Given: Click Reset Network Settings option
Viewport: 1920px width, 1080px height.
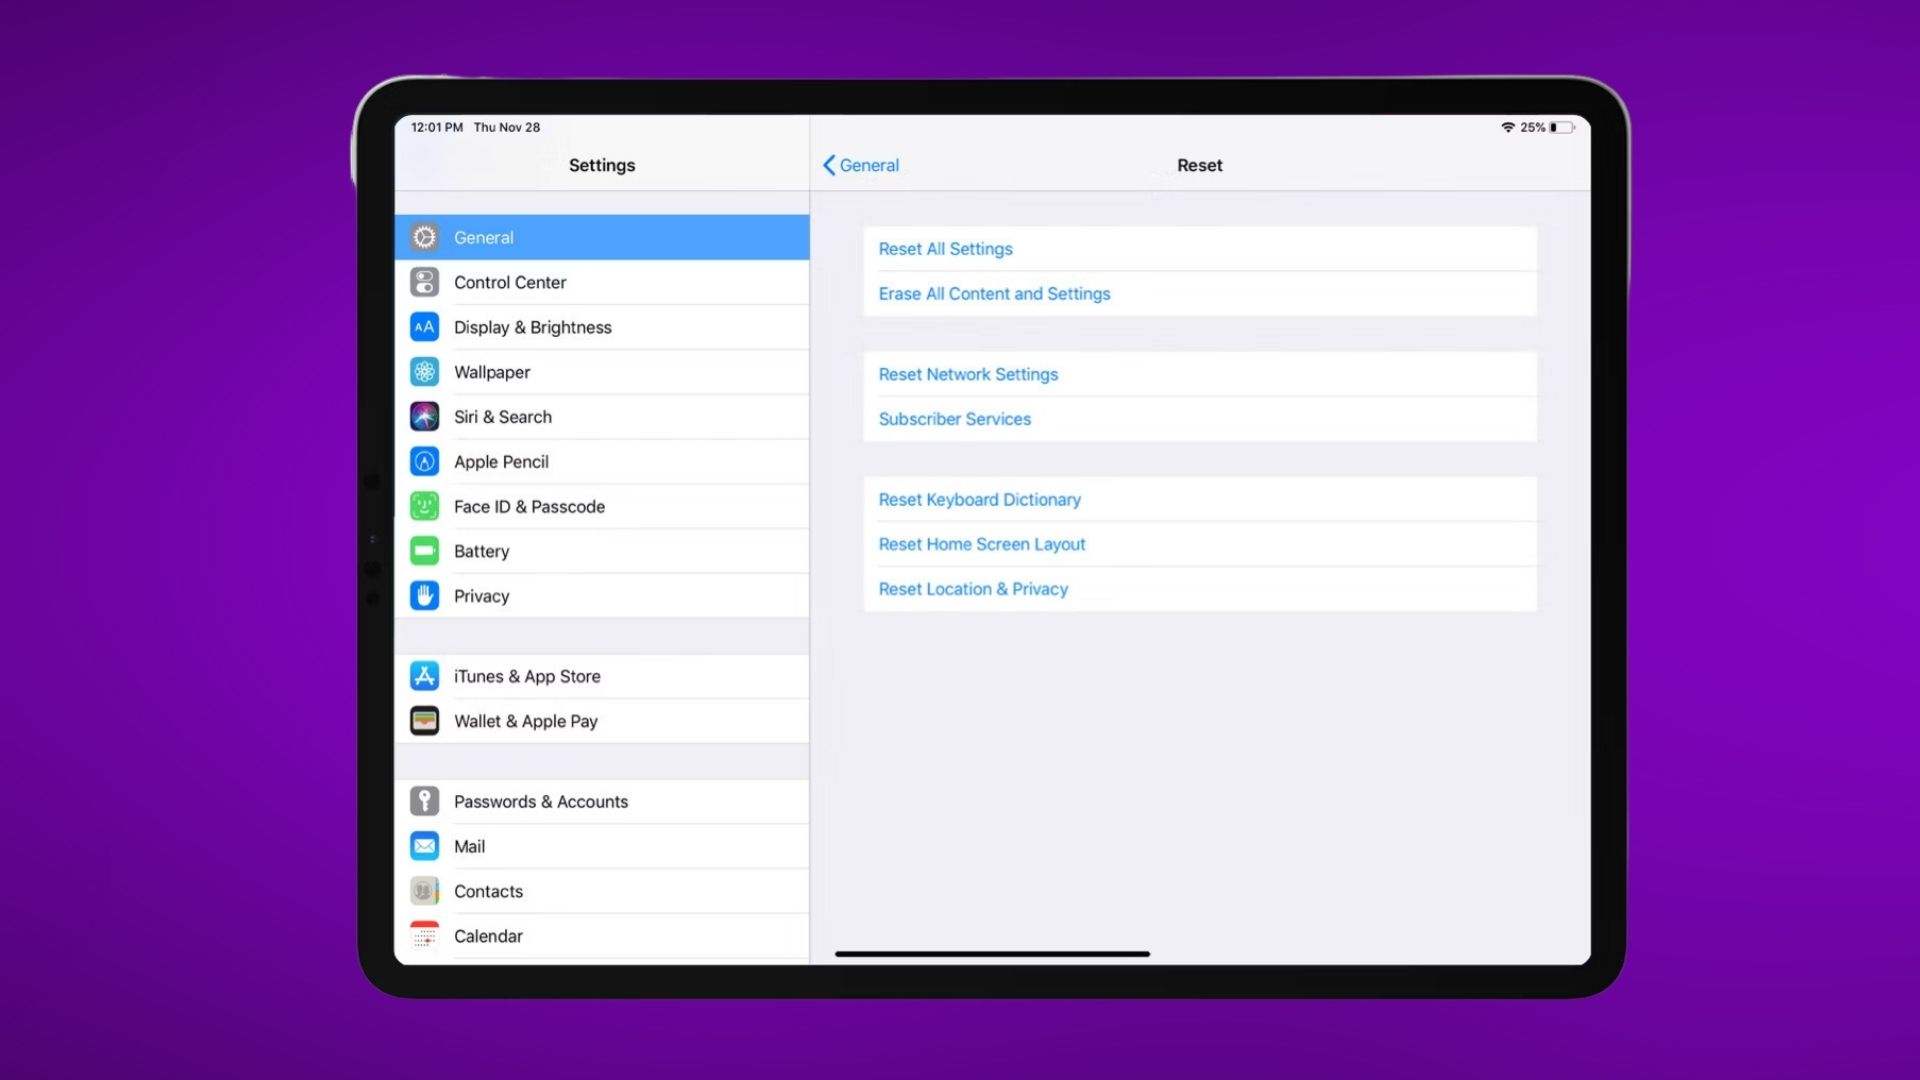Looking at the screenshot, I should pyautogui.click(x=968, y=373).
